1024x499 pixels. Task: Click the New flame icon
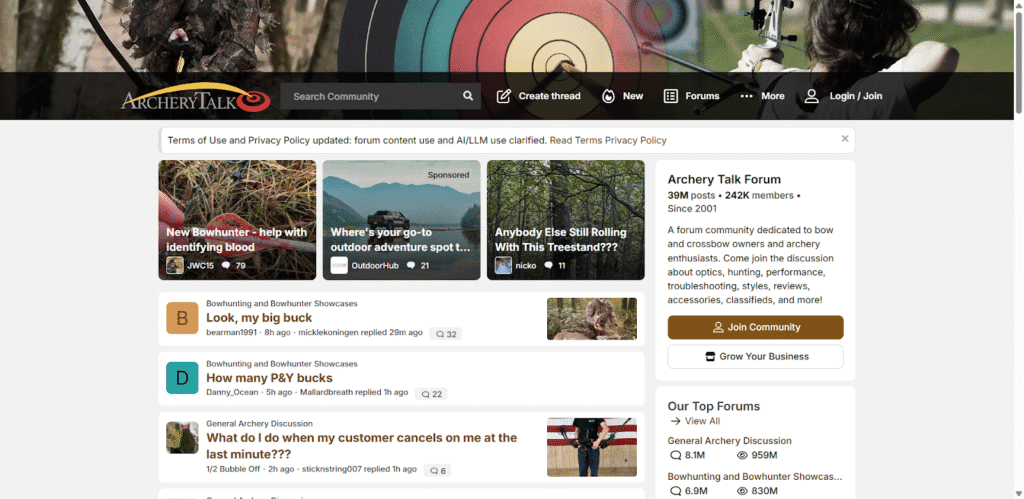tap(608, 96)
